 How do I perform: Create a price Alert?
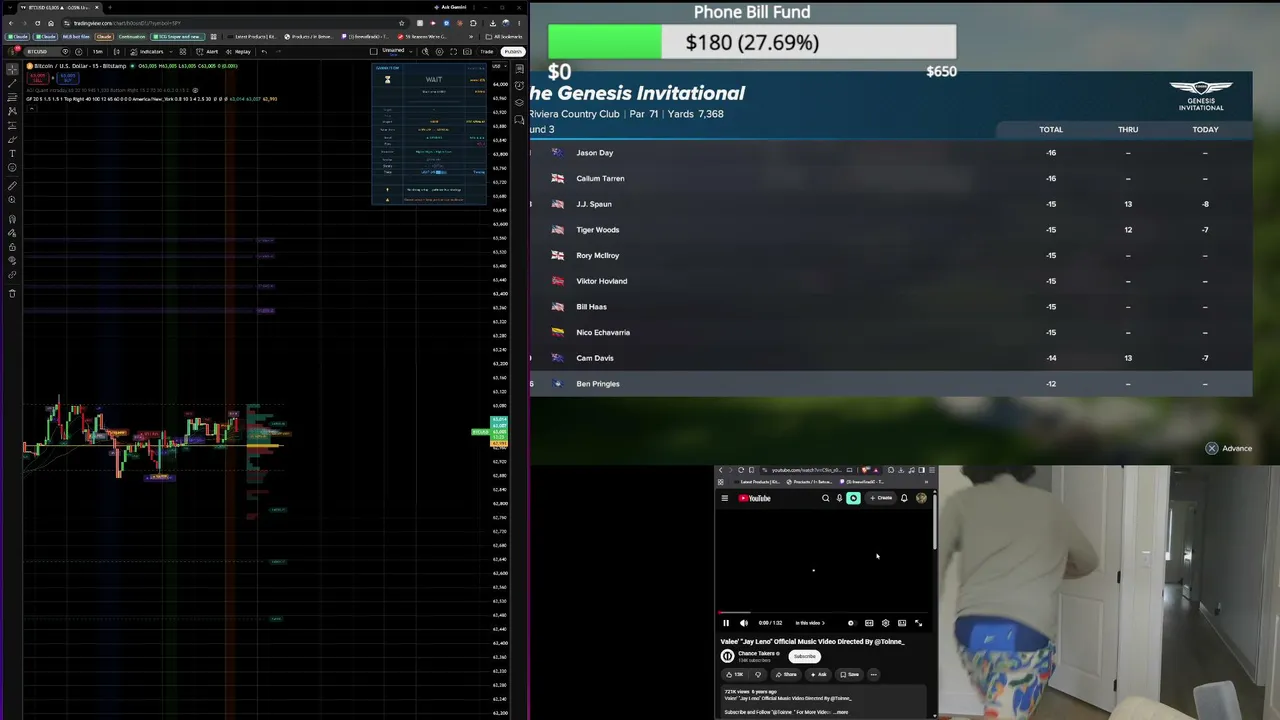(x=208, y=51)
